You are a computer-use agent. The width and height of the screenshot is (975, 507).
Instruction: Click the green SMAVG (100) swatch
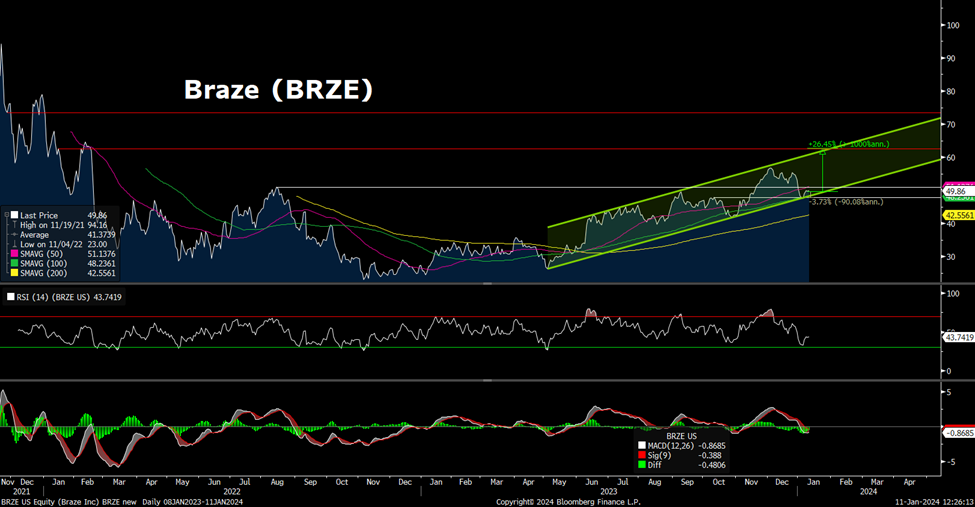[14, 264]
